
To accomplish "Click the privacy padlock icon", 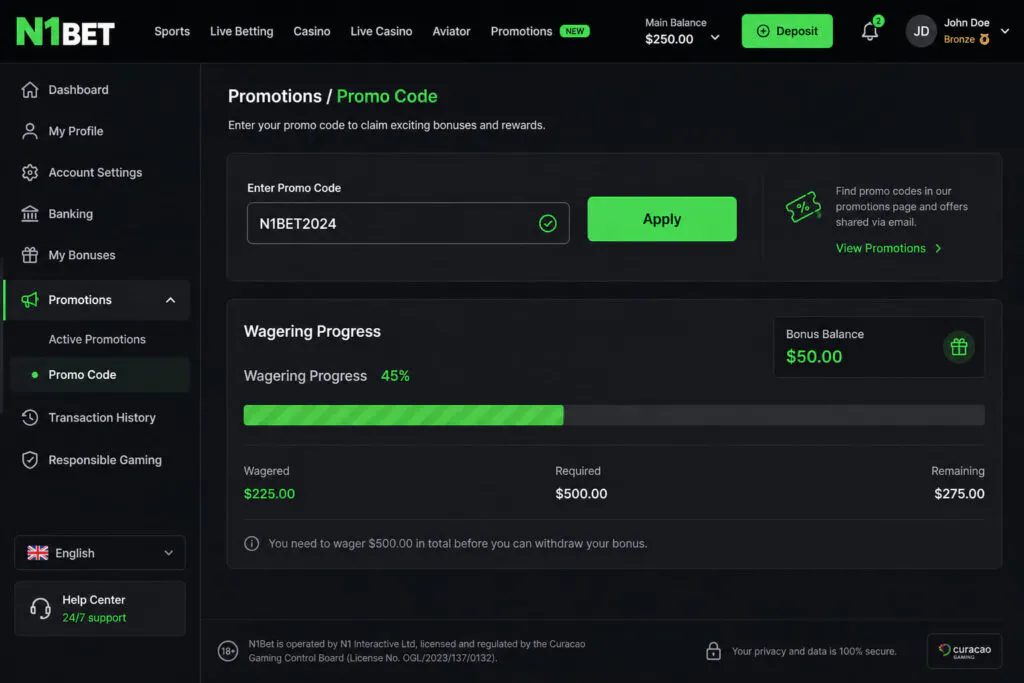I will 713,650.
